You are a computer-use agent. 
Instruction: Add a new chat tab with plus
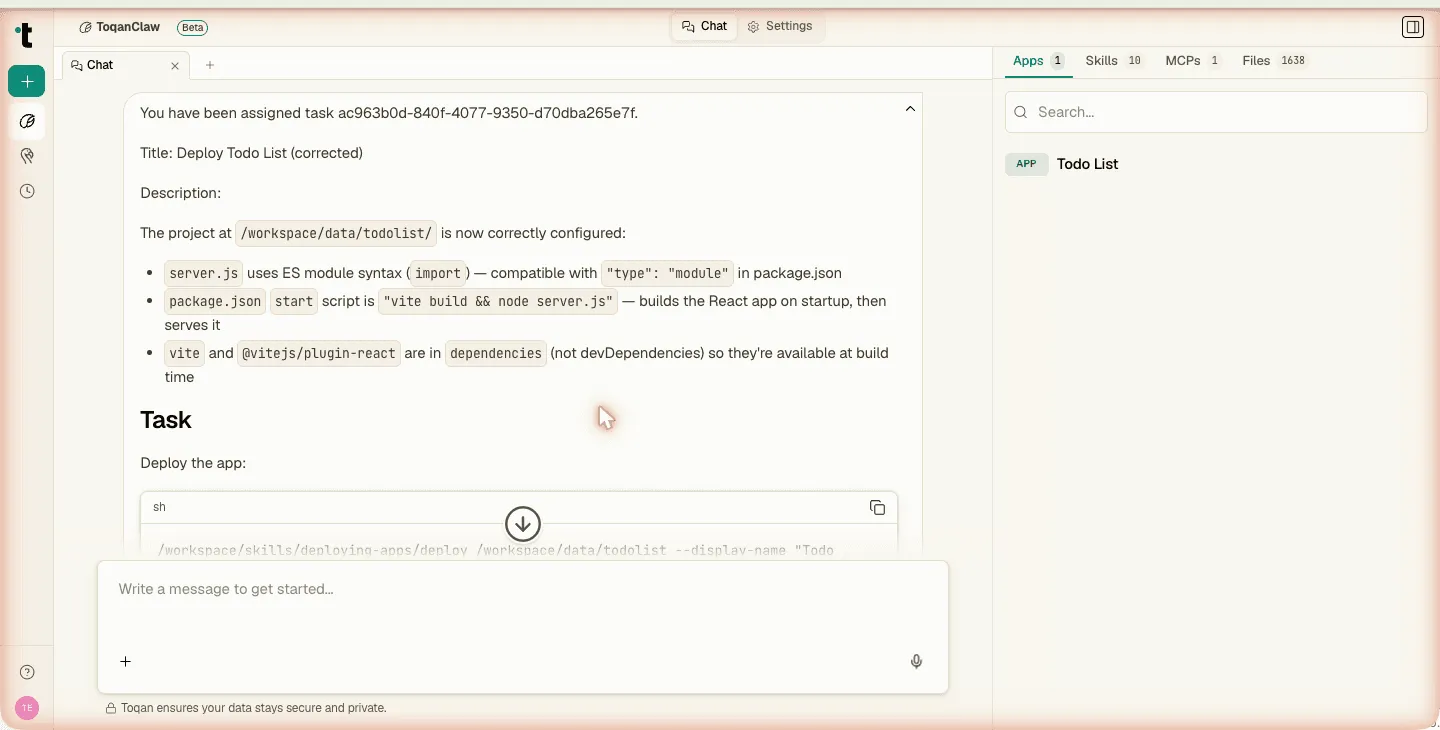click(210, 66)
